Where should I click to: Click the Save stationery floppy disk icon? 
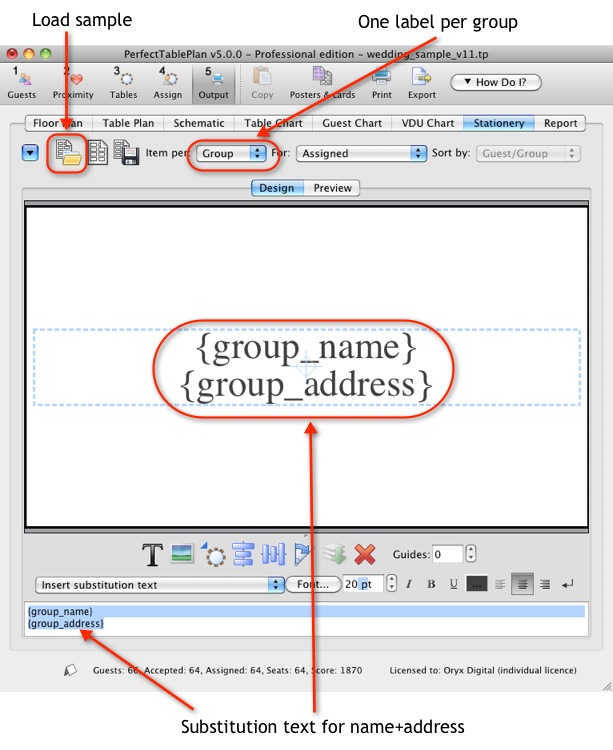(x=128, y=153)
